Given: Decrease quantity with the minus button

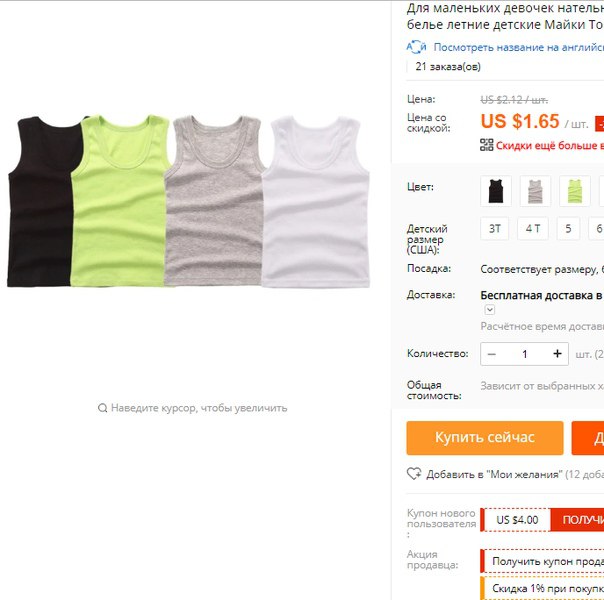Looking at the screenshot, I should (492, 354).
